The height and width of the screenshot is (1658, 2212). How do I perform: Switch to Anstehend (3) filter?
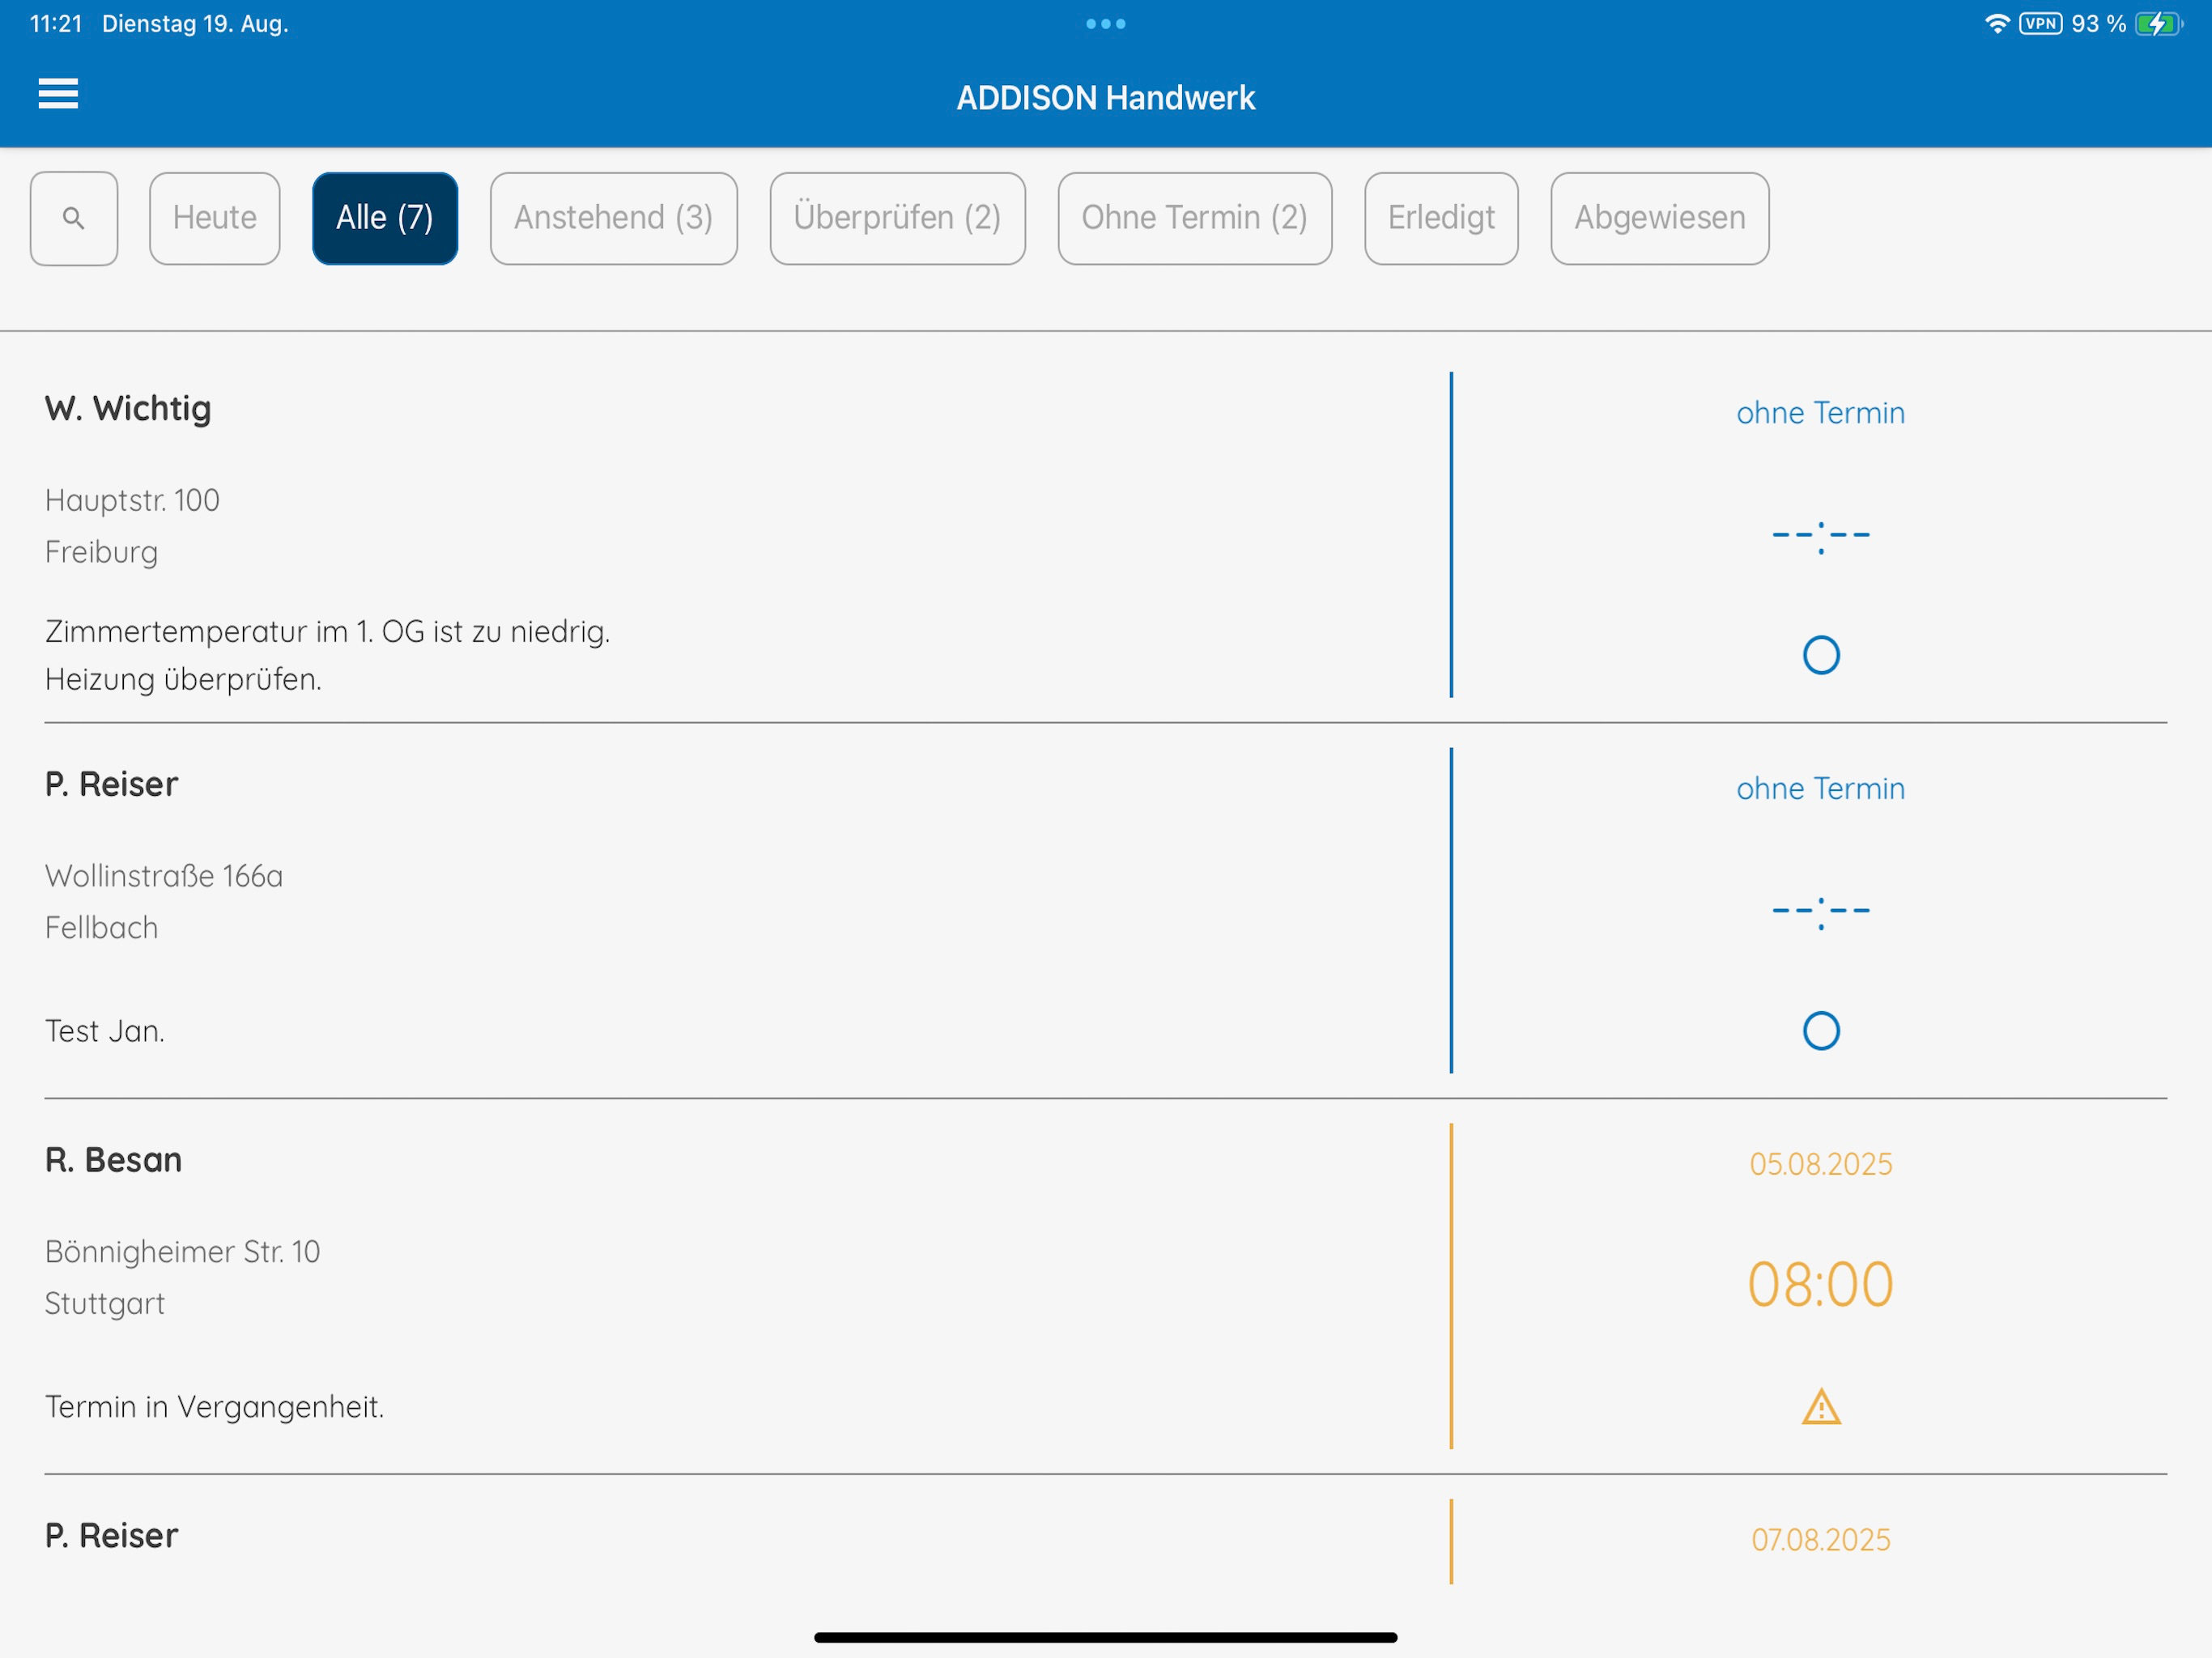[x=613, y=218]
